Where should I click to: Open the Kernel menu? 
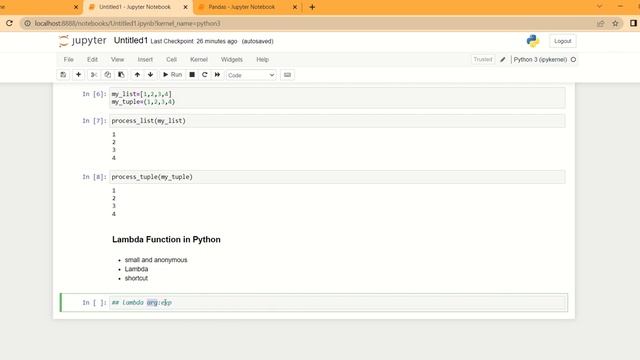pyautogui.click(x=199, y=60)
